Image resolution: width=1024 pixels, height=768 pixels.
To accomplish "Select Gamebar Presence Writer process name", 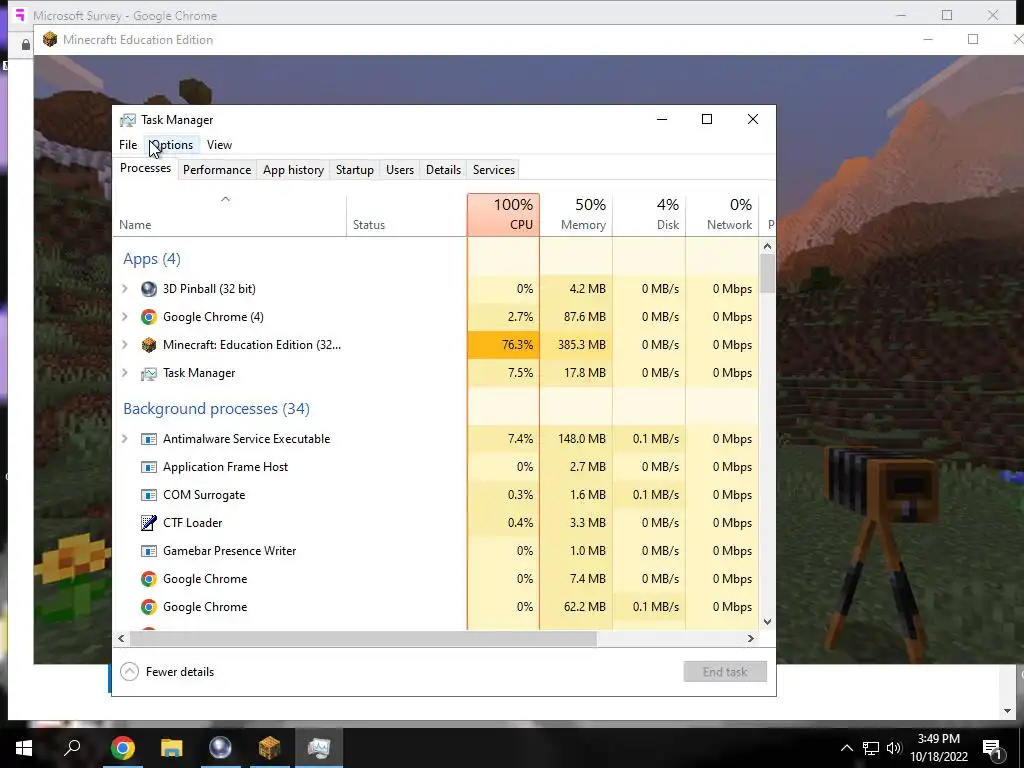I will (229, 551).
